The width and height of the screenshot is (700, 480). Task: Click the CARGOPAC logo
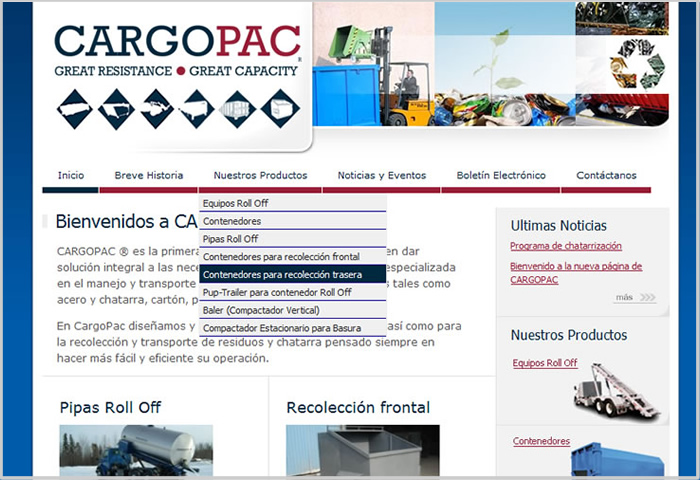pyautogui.click(x=177, y=50)
